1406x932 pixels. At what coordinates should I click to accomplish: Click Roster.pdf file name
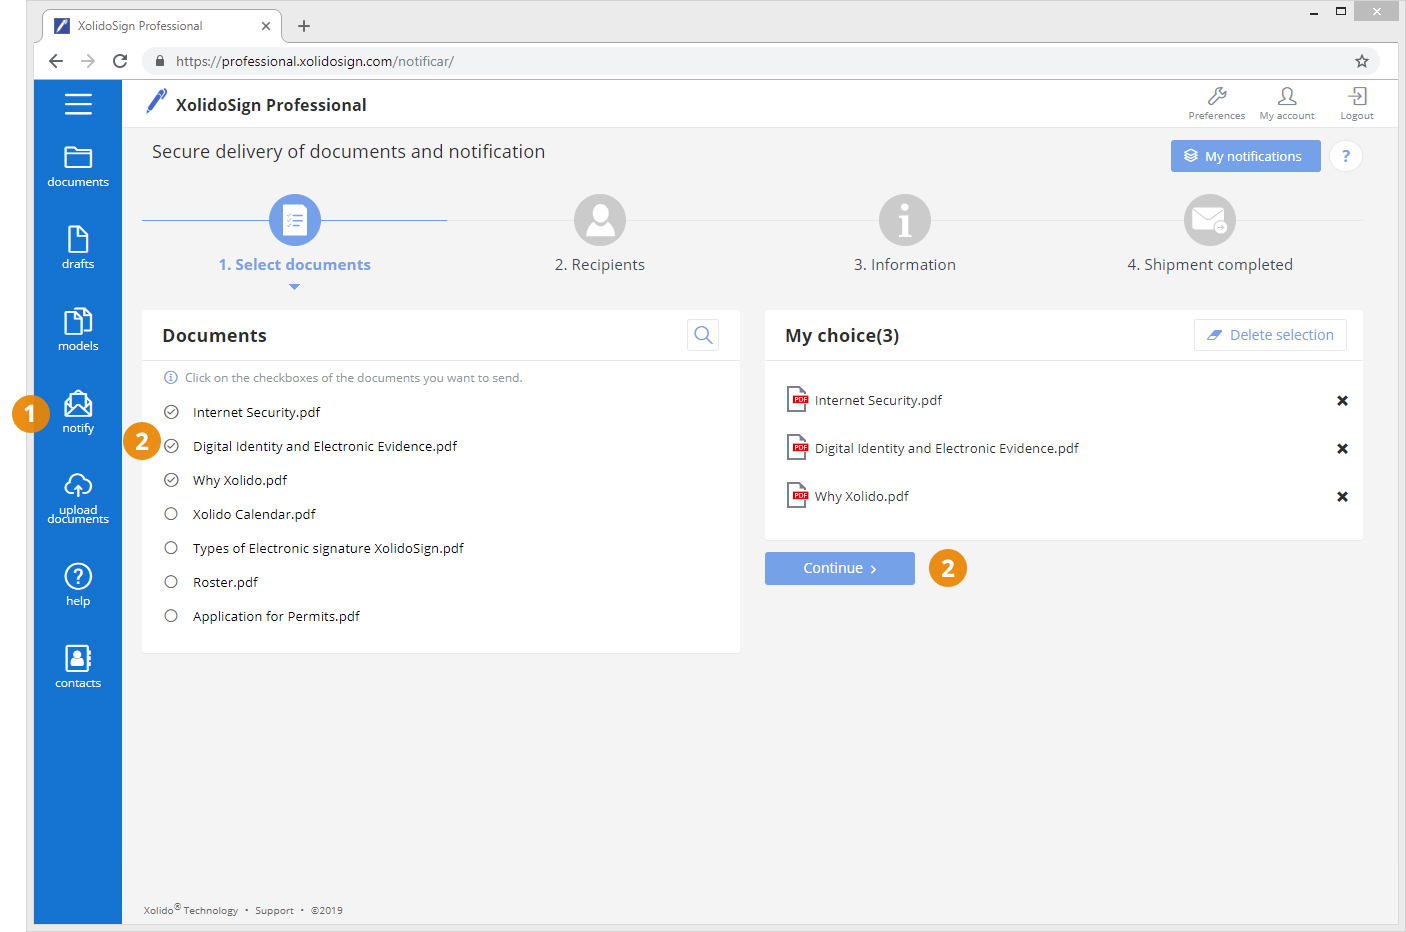(x=225, y=582)
